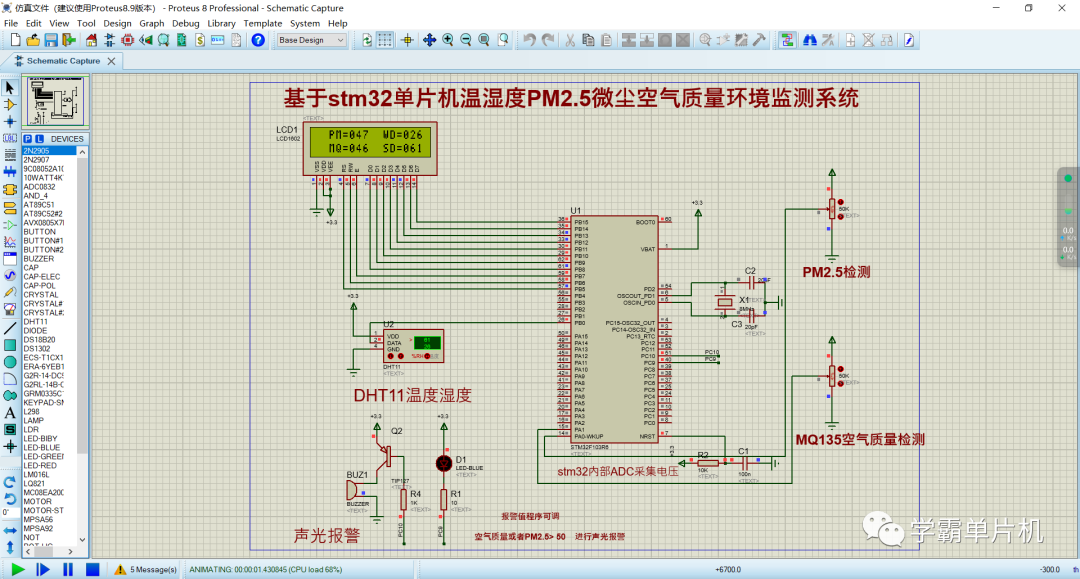Select the Junction Dot mode tool

[10, 121]
